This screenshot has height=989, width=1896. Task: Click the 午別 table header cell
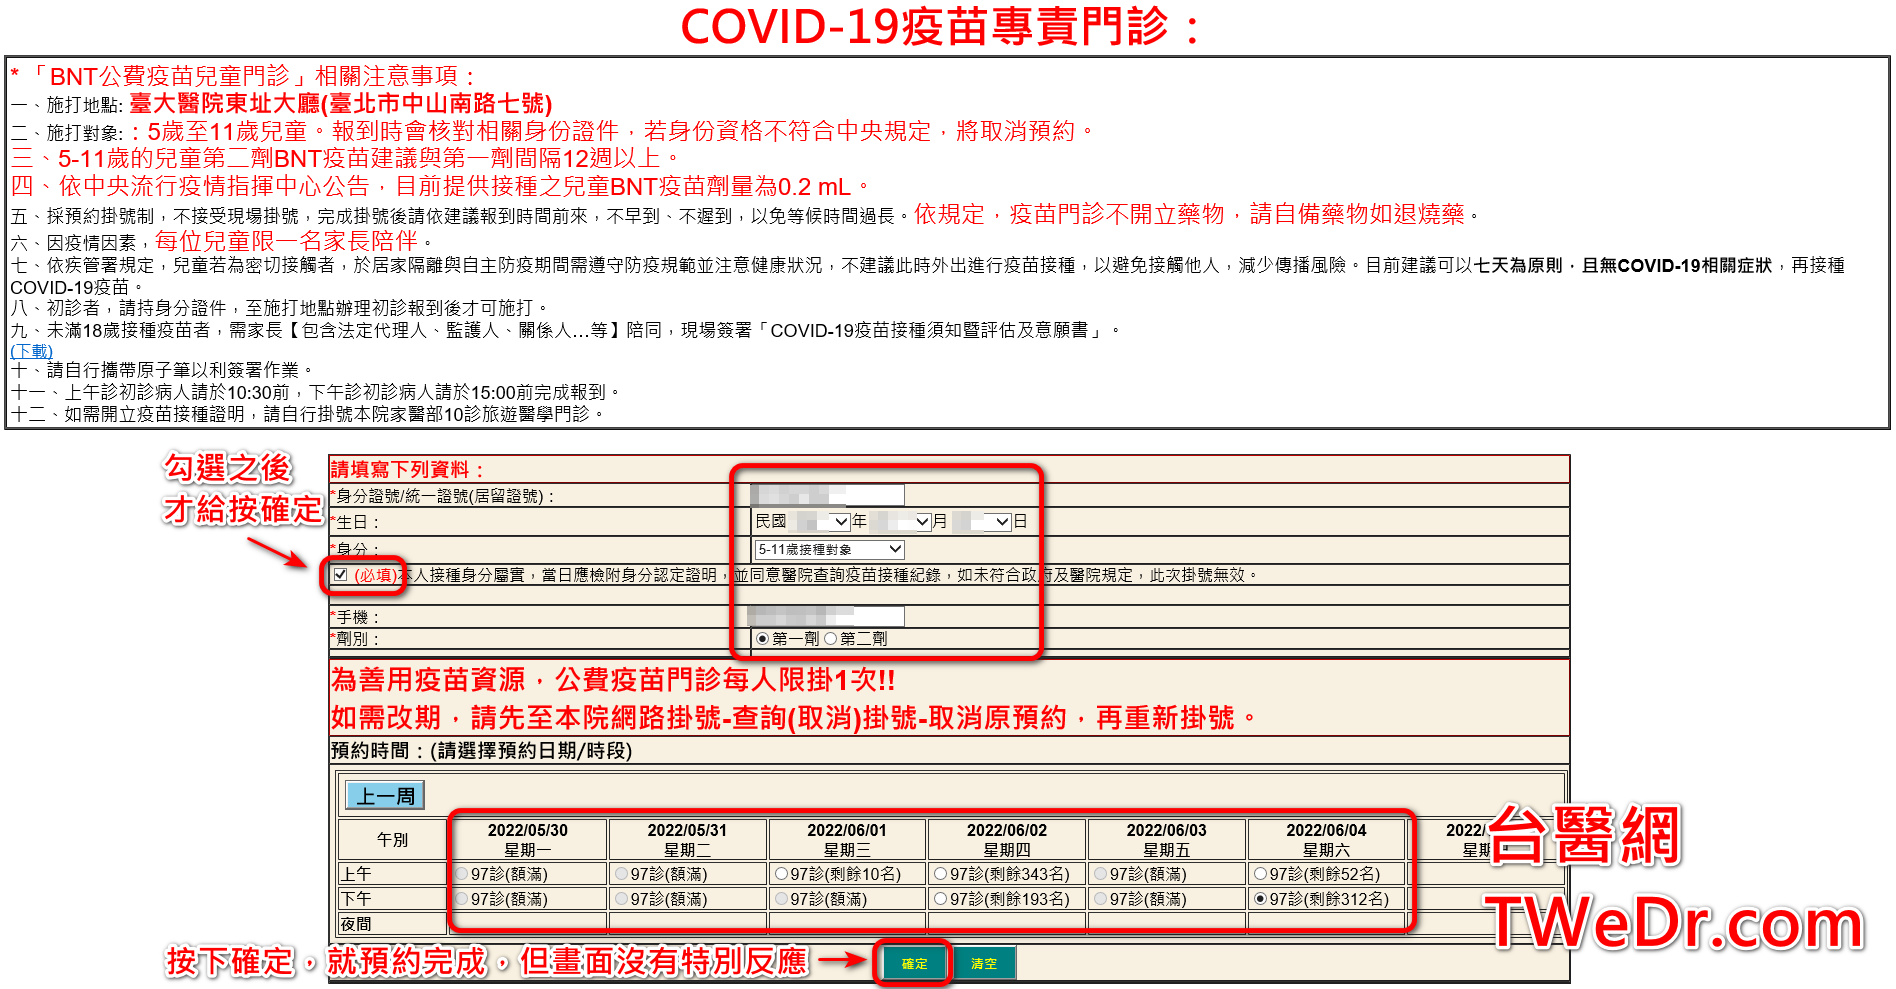click(x=392, y=840)
